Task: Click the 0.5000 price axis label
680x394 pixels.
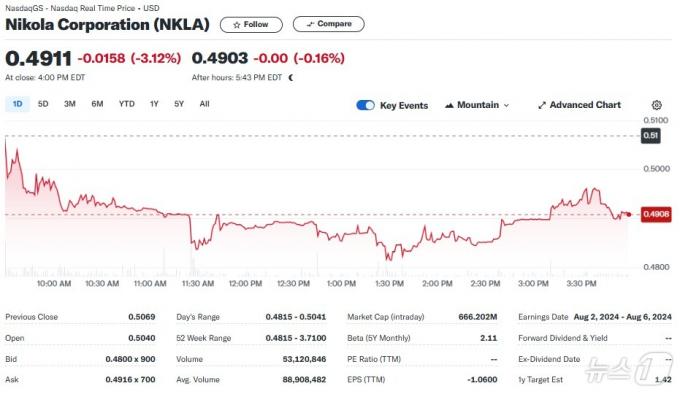Action: pyautogui.click(x=657, y=169)
